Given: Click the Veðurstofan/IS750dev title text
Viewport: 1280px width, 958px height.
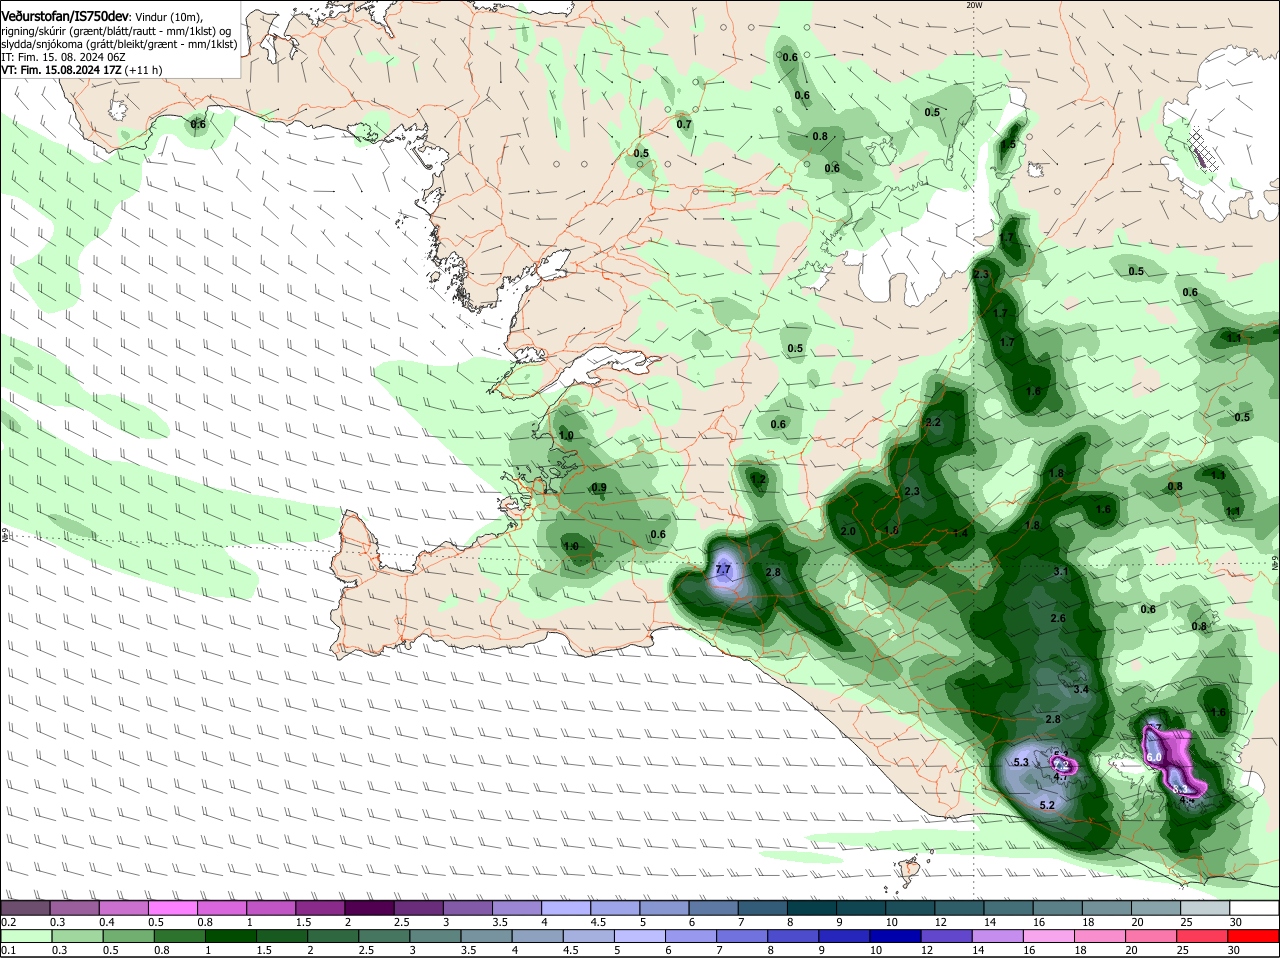Looking at the screenshot, I should point(64,18).
